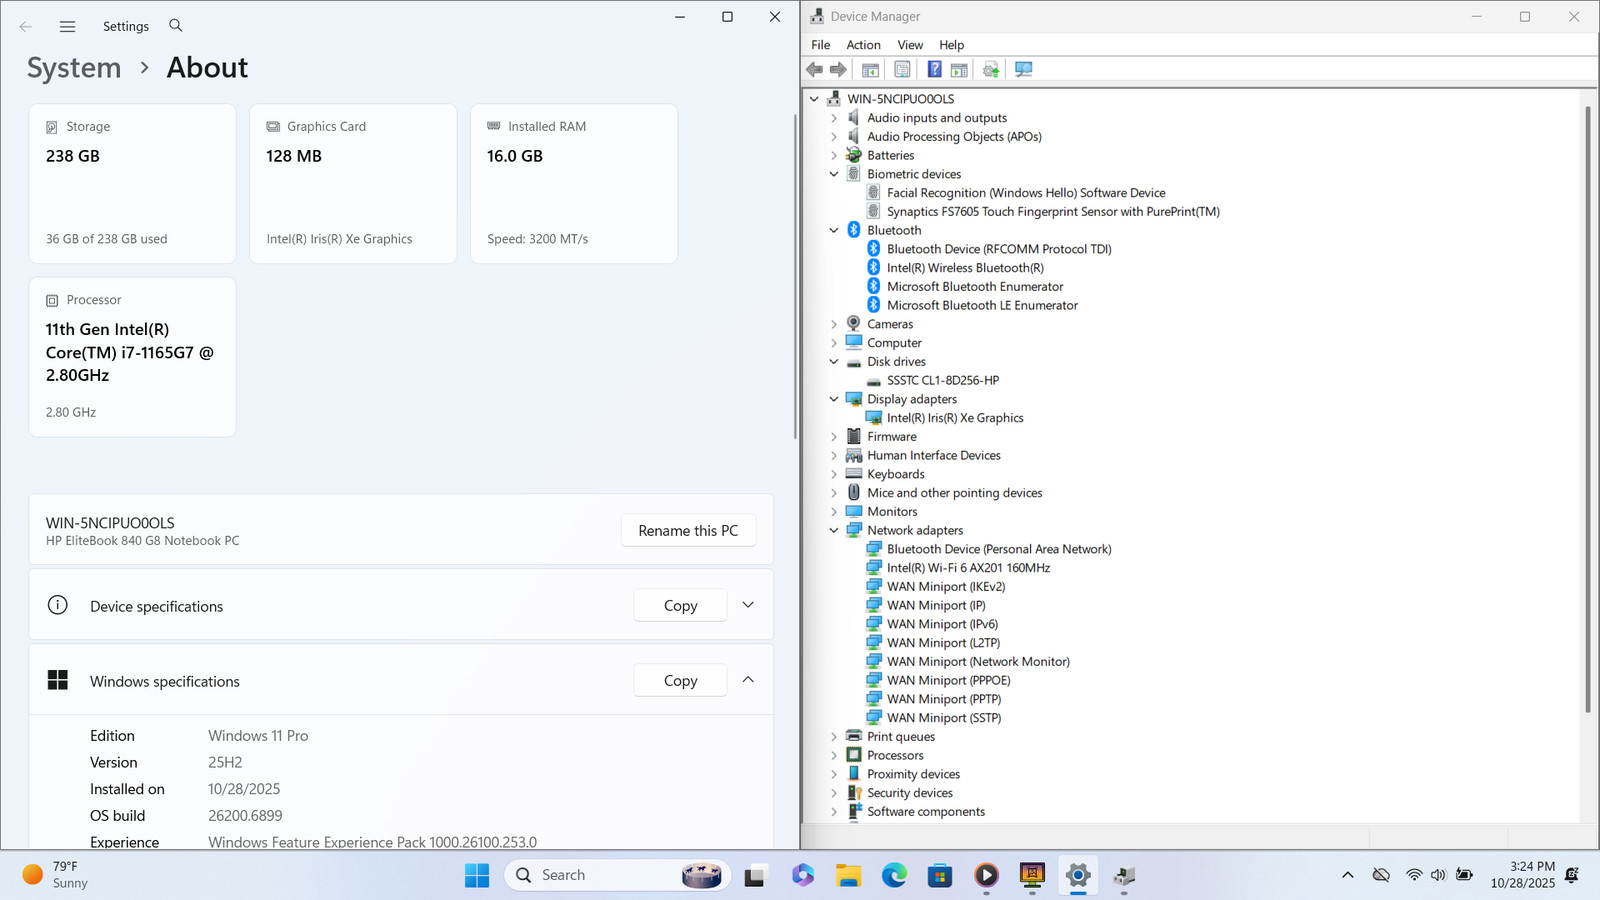
Task: Expand the Keyboards device node
Action: pyautogui.click(x=834, y=474)
